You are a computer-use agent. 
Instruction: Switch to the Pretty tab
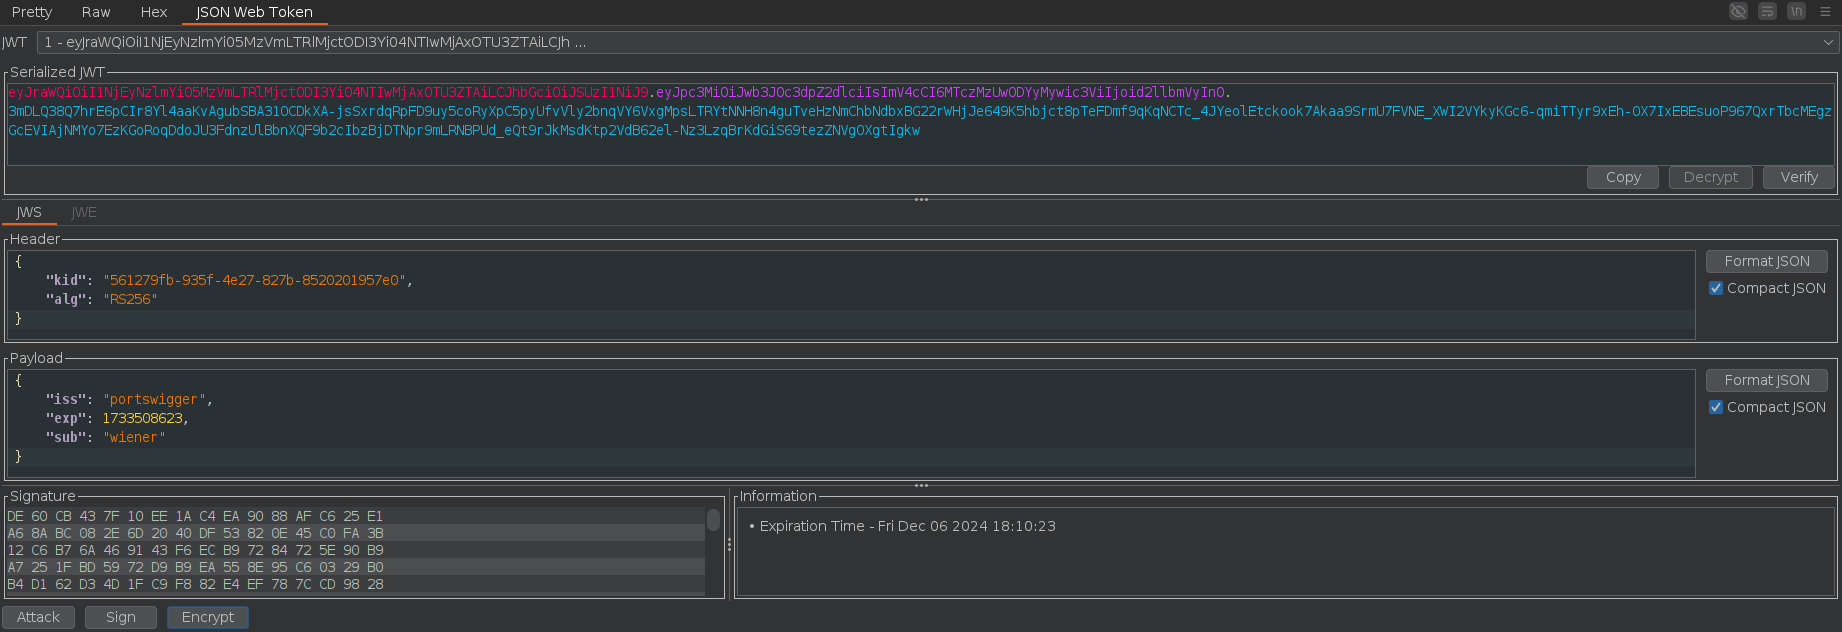pos(32,12)
